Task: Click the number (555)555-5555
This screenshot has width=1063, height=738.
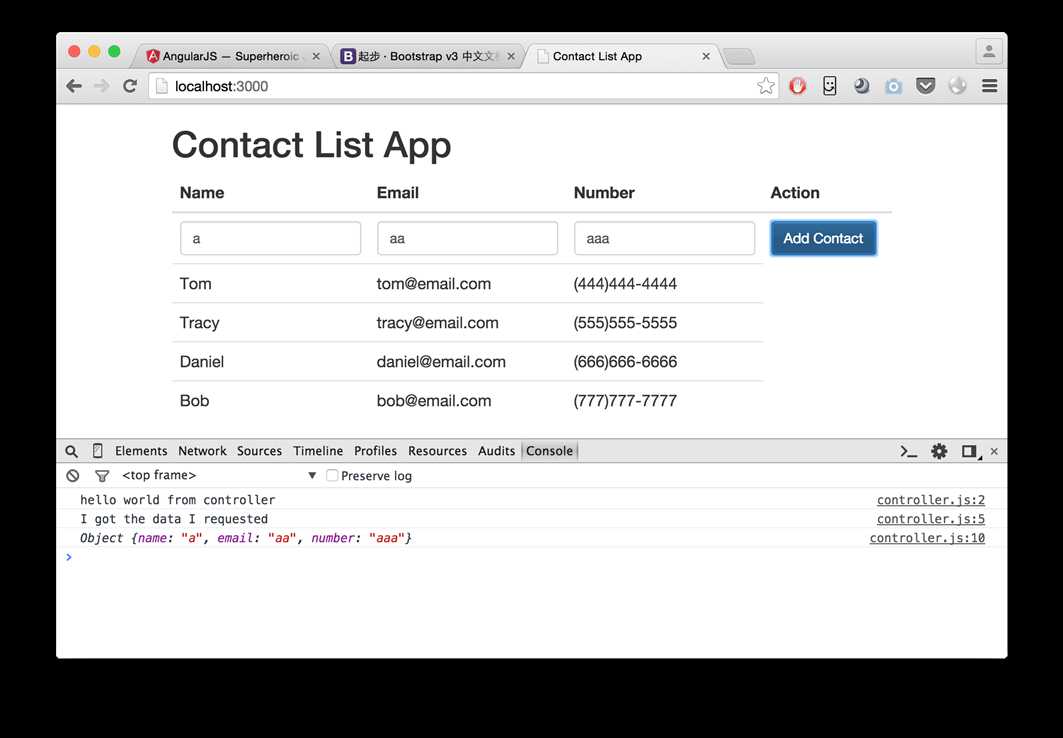Action: click(x=625, y=323)
